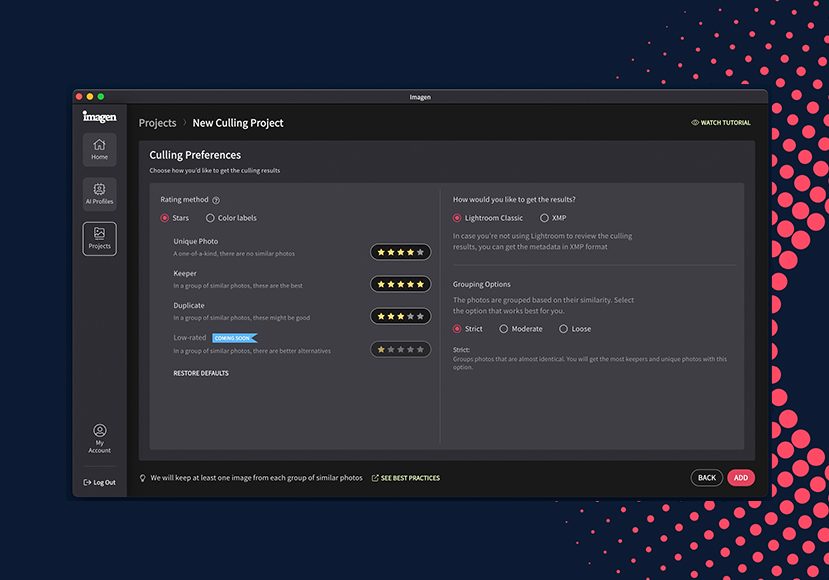
Task: Click the macOS yellow minimize button
Action: [x=90, y=96]
